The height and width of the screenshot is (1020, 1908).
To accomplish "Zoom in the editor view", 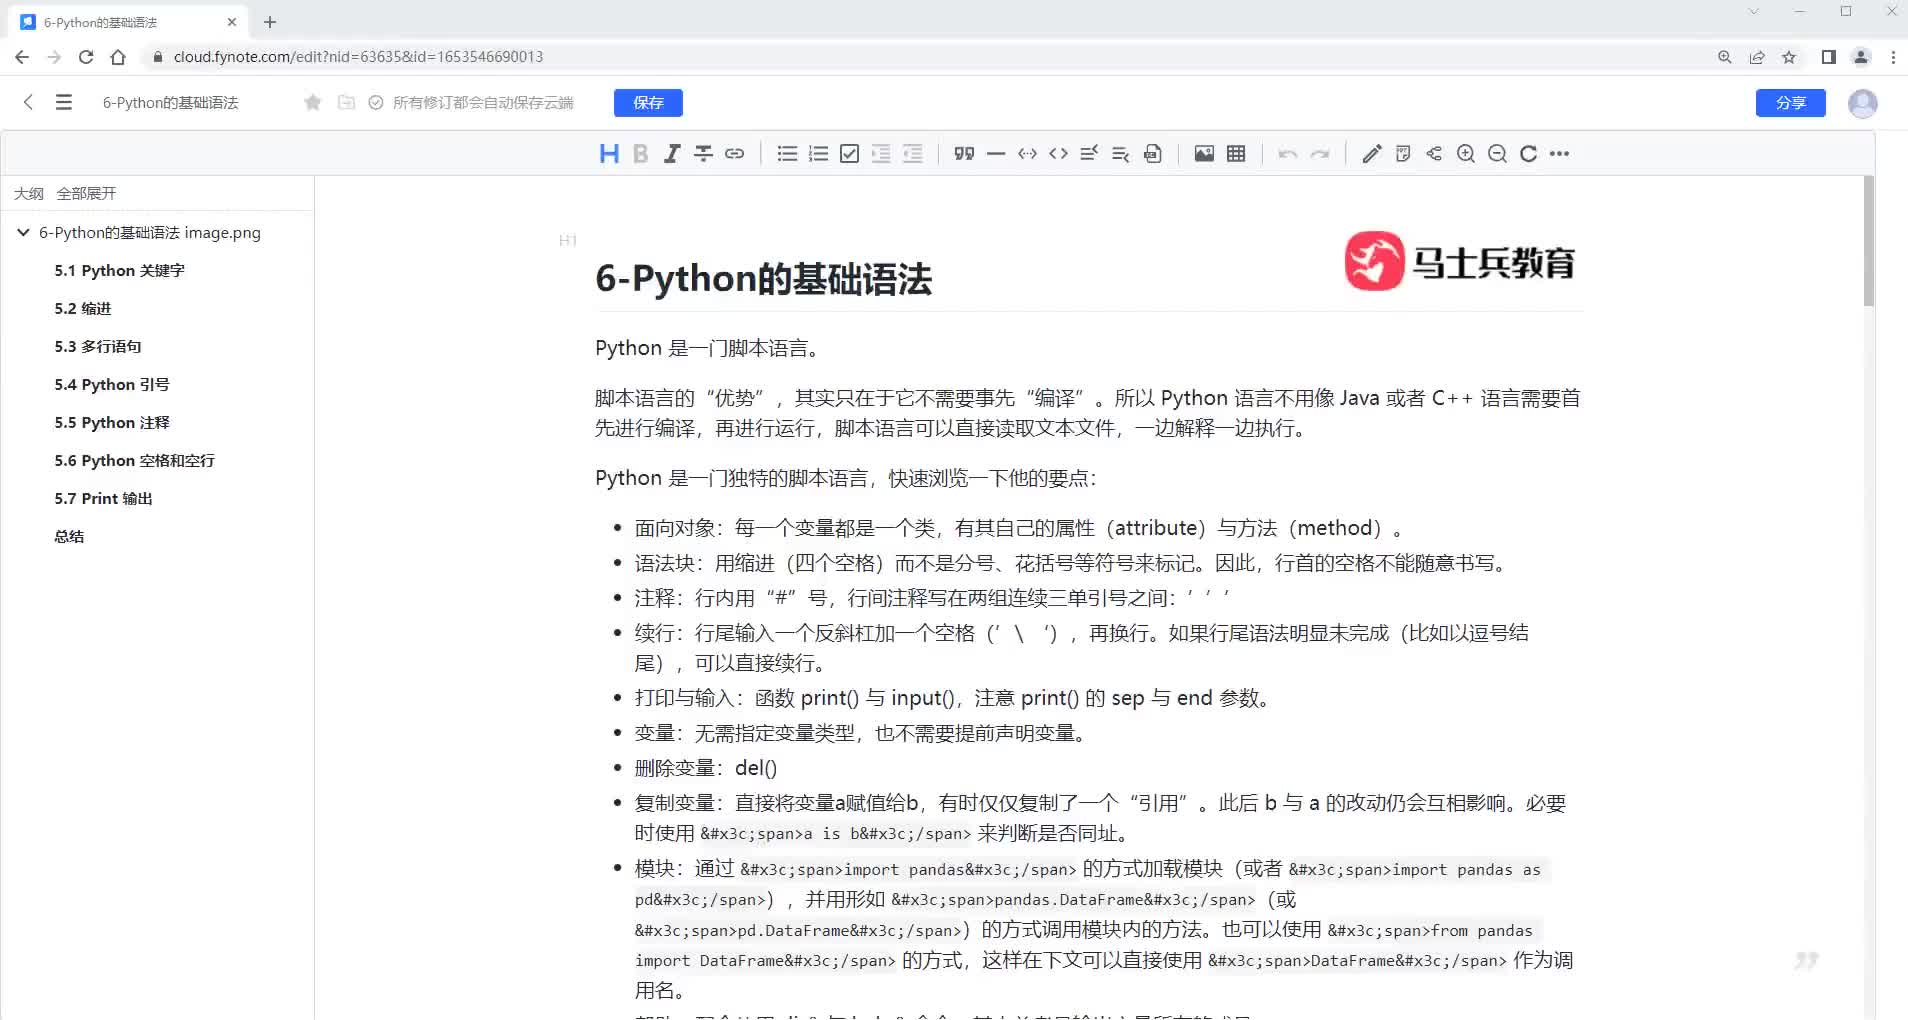I will (x=1466, y=154).
